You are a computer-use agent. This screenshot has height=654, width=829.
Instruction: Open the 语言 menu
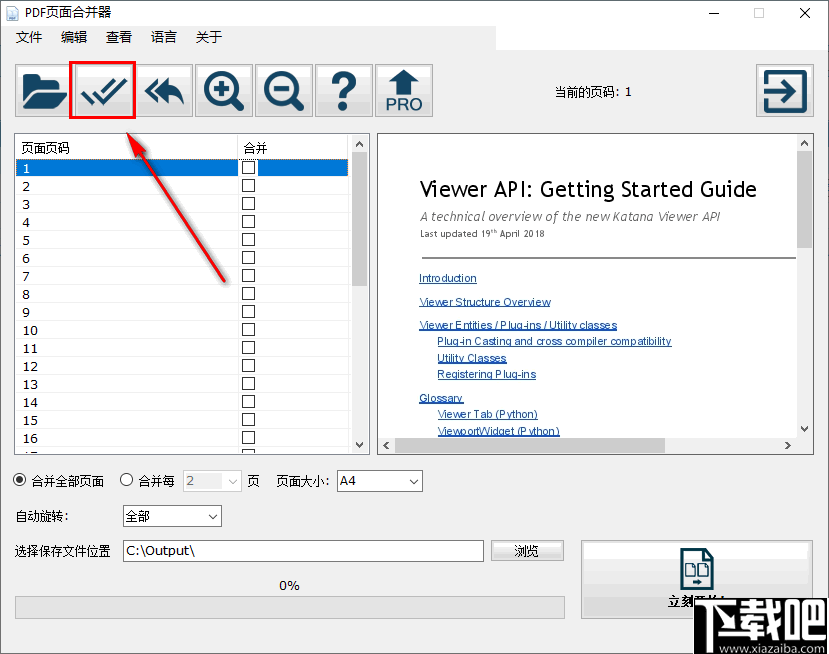pos(164,37)
